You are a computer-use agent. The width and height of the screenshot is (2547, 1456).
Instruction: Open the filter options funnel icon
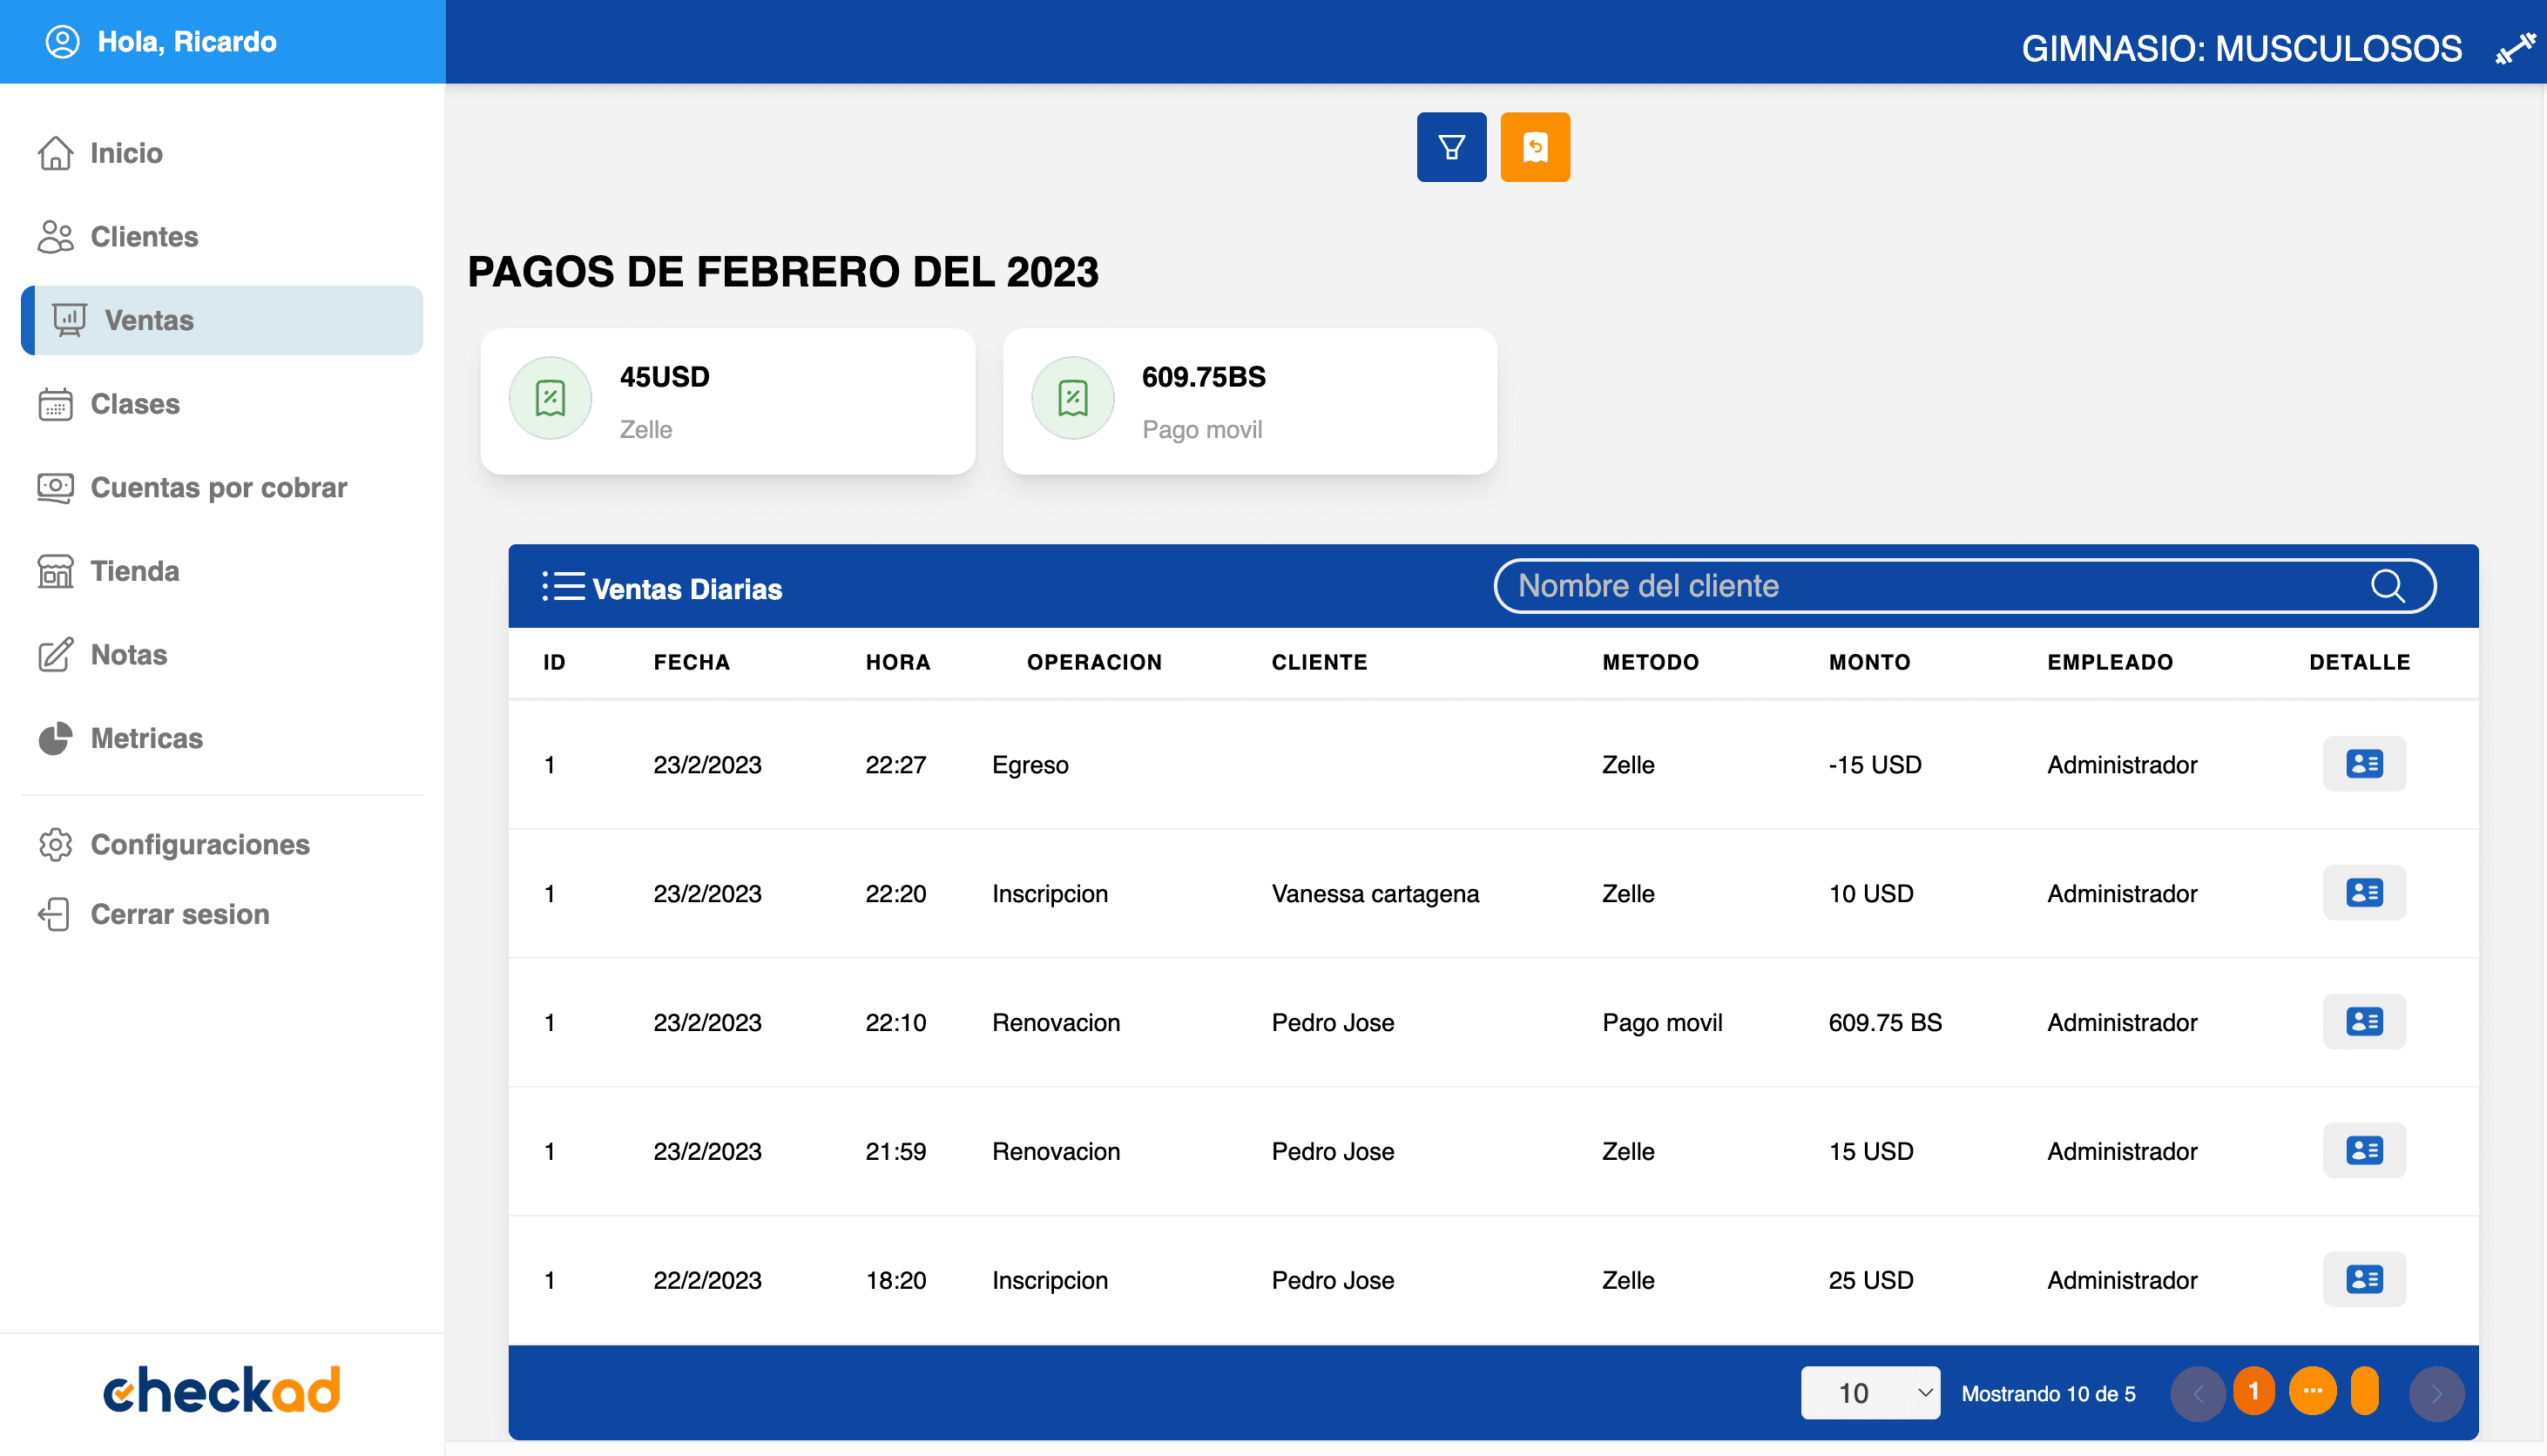click(x=1451, y=146)
